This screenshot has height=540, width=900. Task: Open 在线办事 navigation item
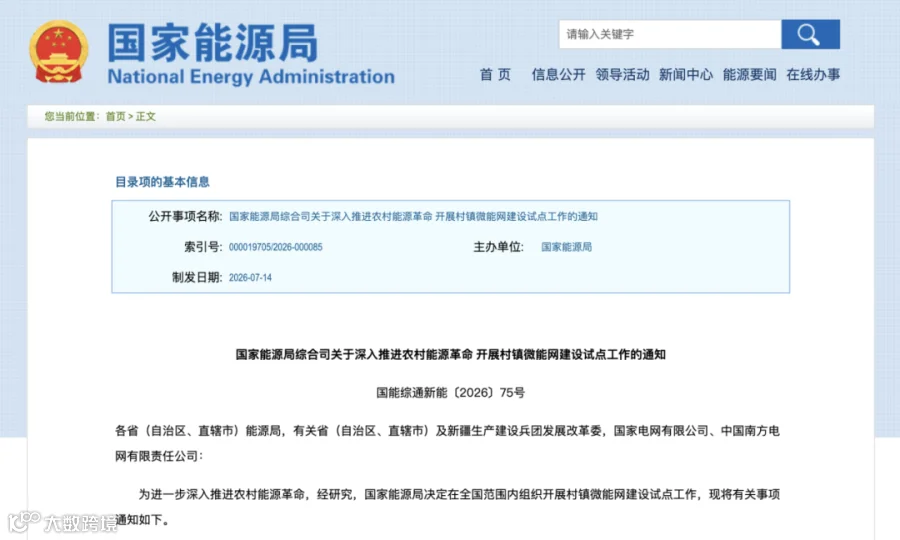[x=813, y=75]
